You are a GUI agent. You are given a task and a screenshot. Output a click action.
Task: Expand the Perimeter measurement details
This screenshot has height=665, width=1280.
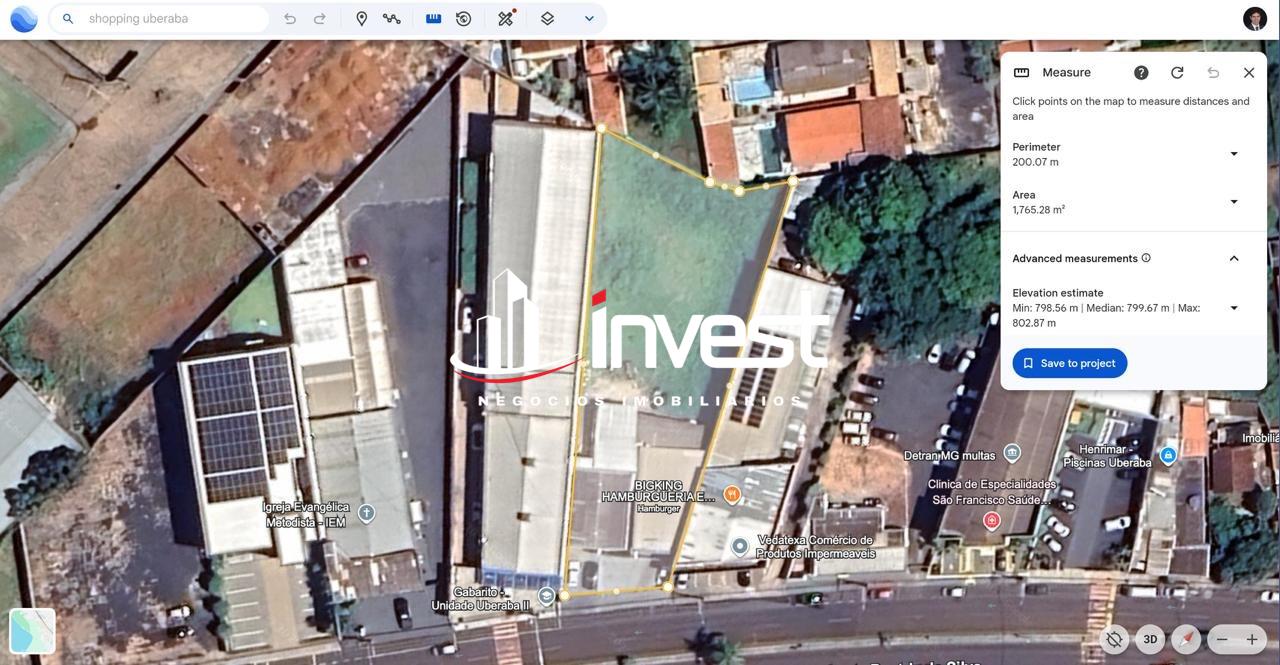1232,152
